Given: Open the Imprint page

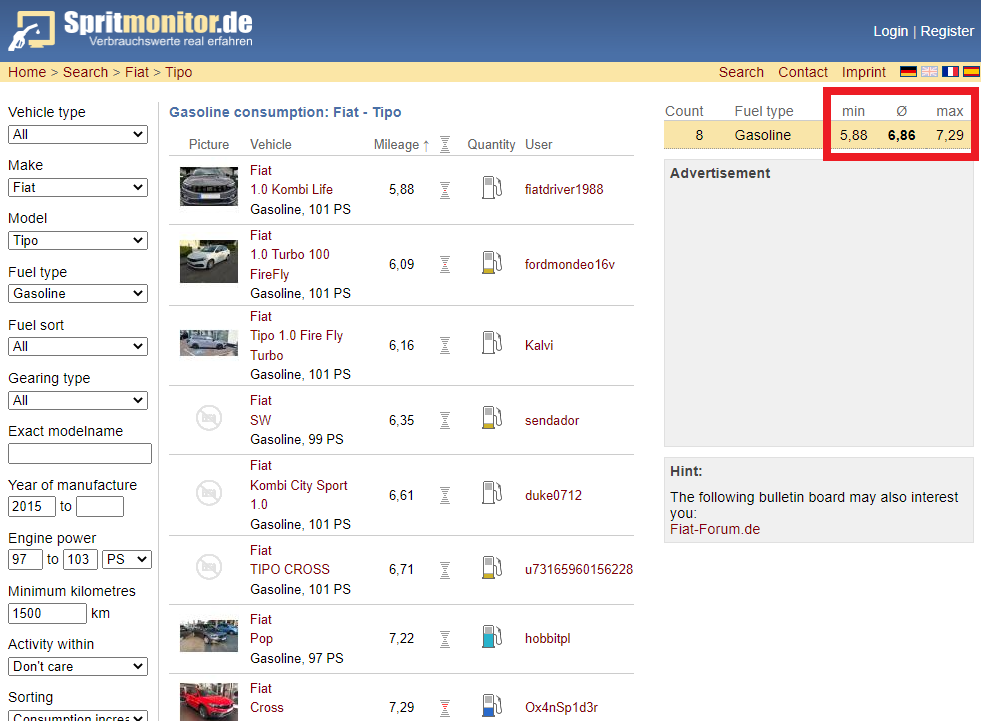Looking at the screenshot, I should pos(863,72).
